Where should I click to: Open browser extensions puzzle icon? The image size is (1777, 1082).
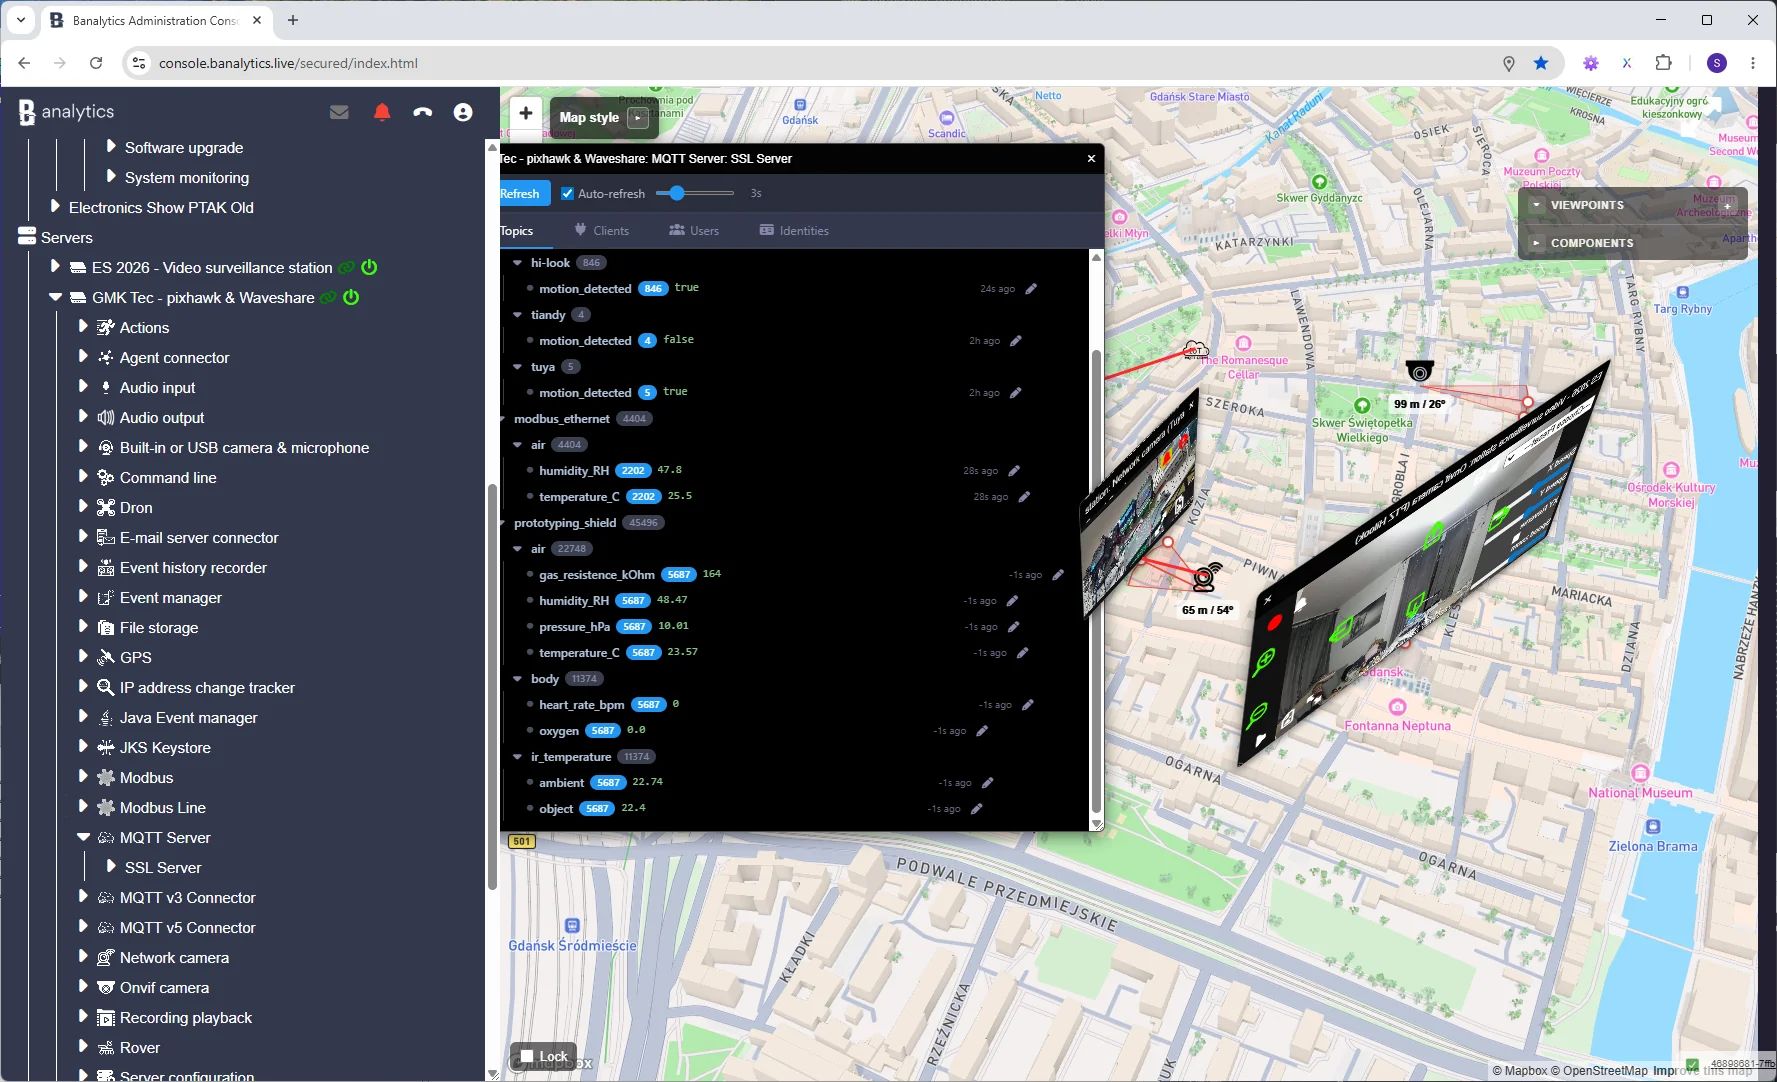click(1664, 63)
